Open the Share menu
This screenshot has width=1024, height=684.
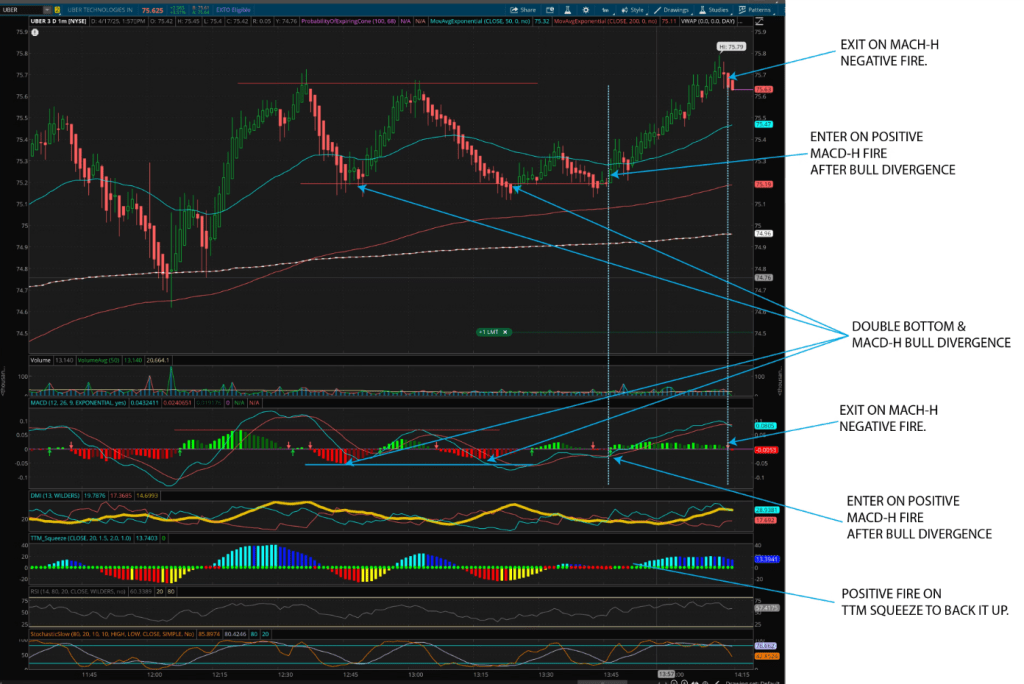tap(525, 9)
